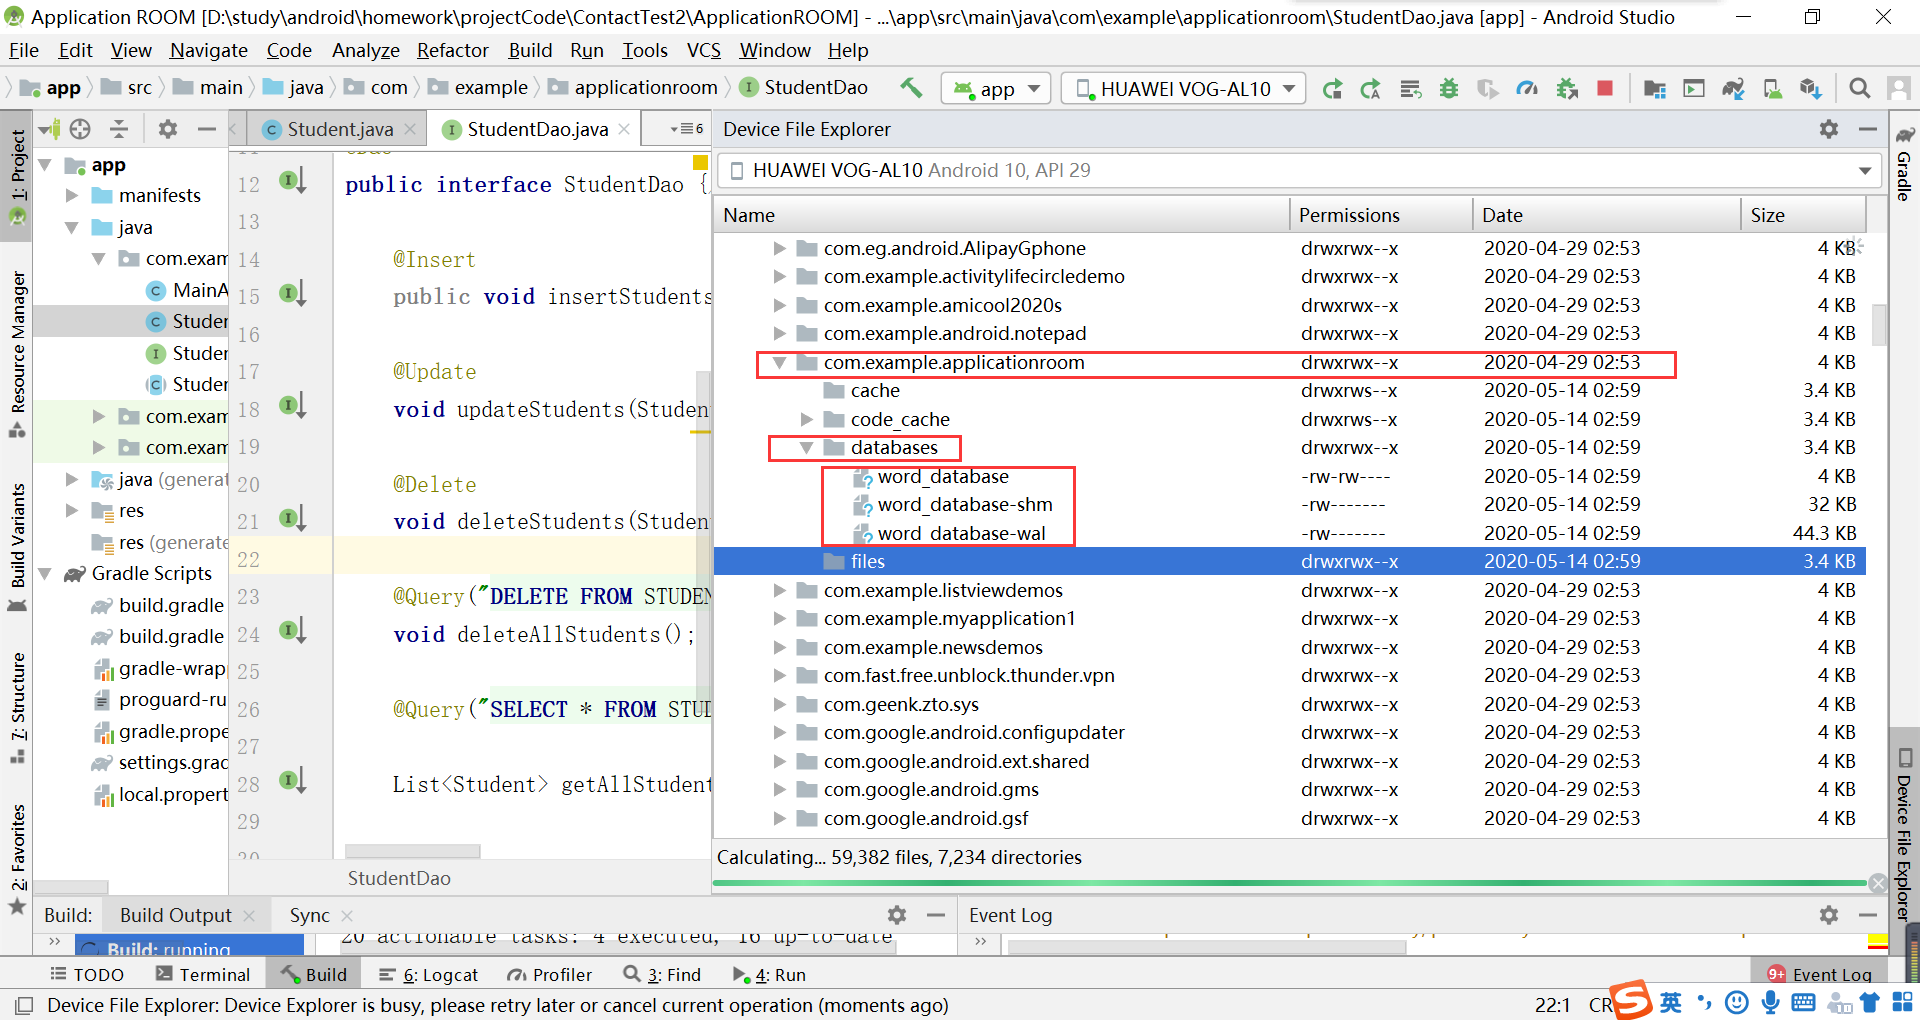1920x1020 pixels.
Task: Collapse the com.example.applicationroom folder
Action: point(779,363)
